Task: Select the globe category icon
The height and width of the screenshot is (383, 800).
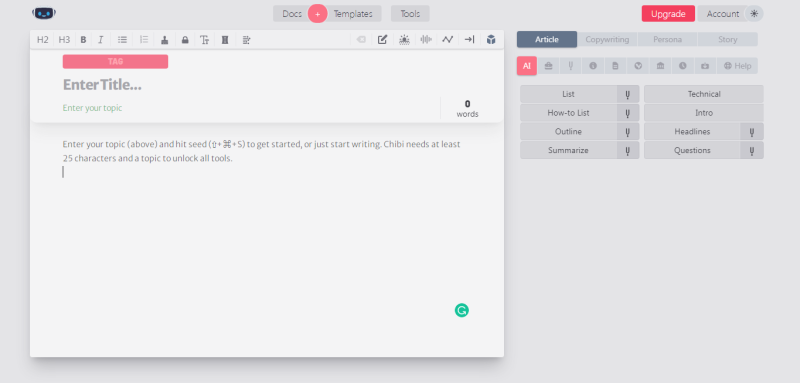Action: [638, 66]
